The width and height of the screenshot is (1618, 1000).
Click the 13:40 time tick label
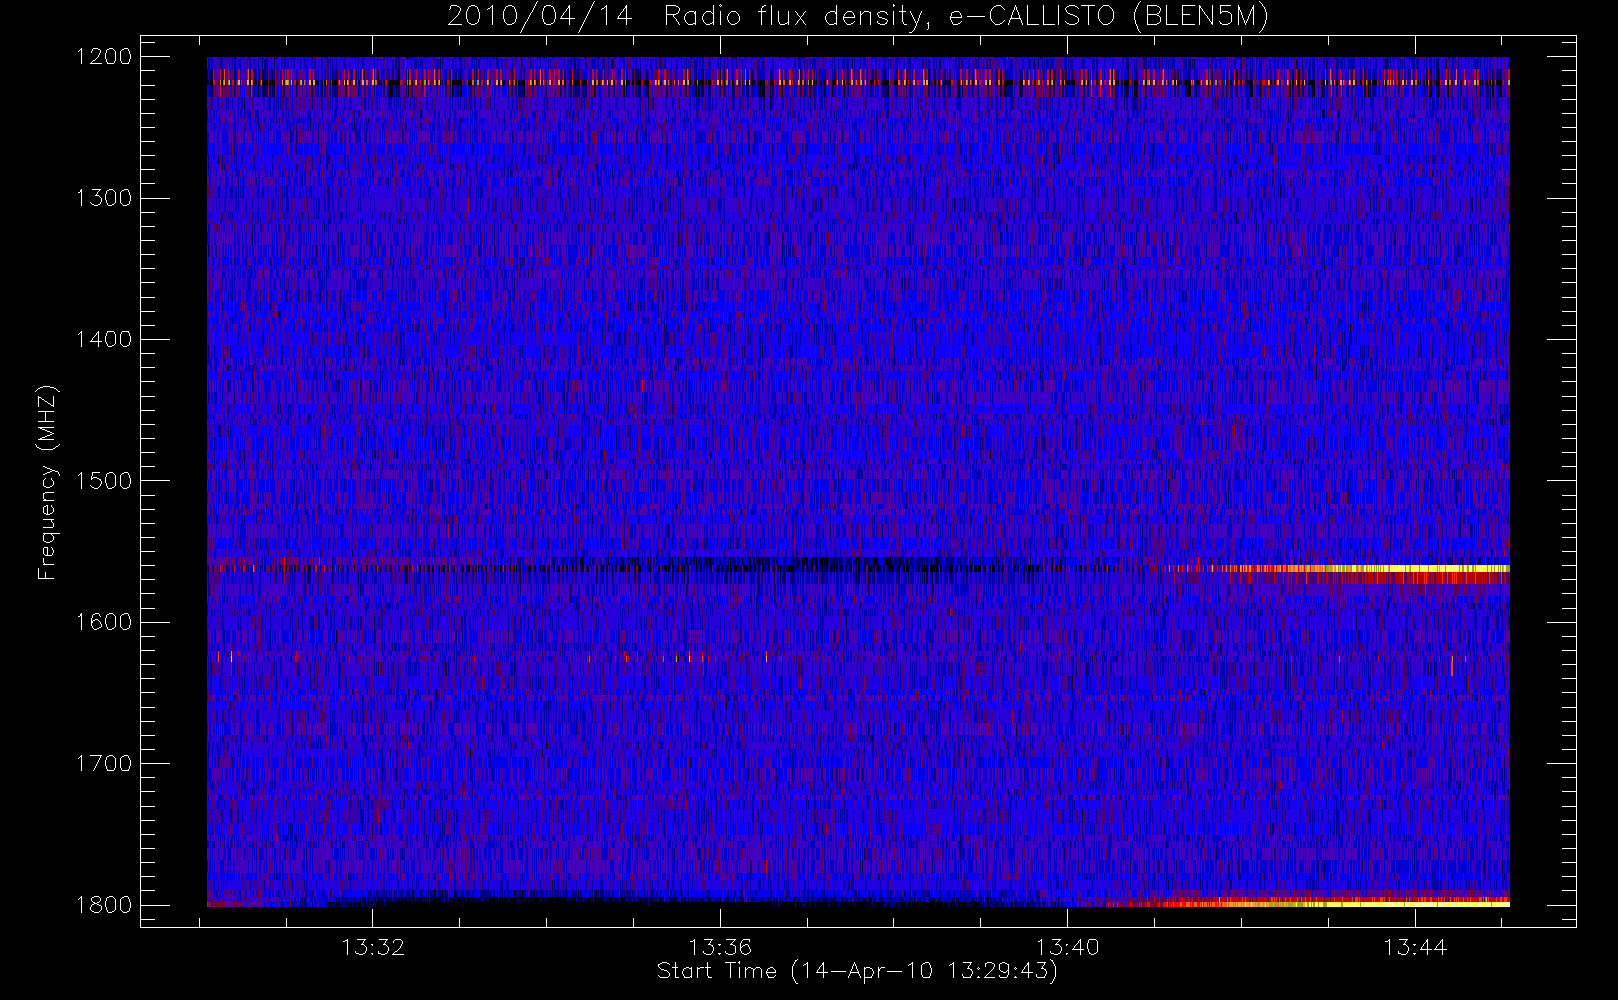(x=1067, y=947)
